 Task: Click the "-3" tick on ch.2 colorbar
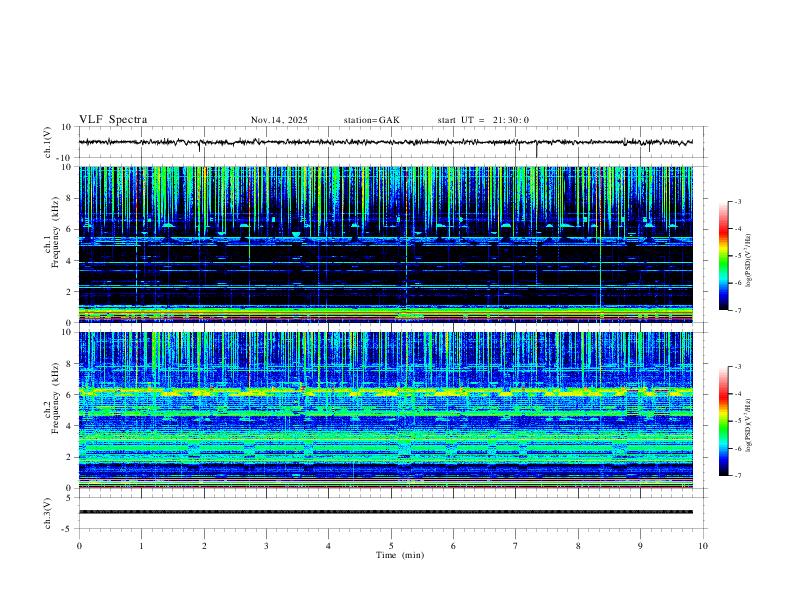coord(738,367)
